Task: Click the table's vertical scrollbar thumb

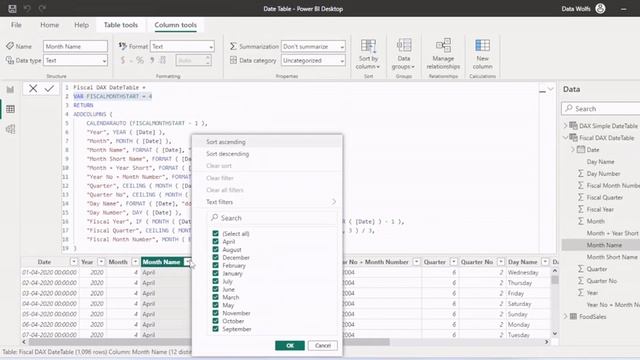Action: coord(554,280)
